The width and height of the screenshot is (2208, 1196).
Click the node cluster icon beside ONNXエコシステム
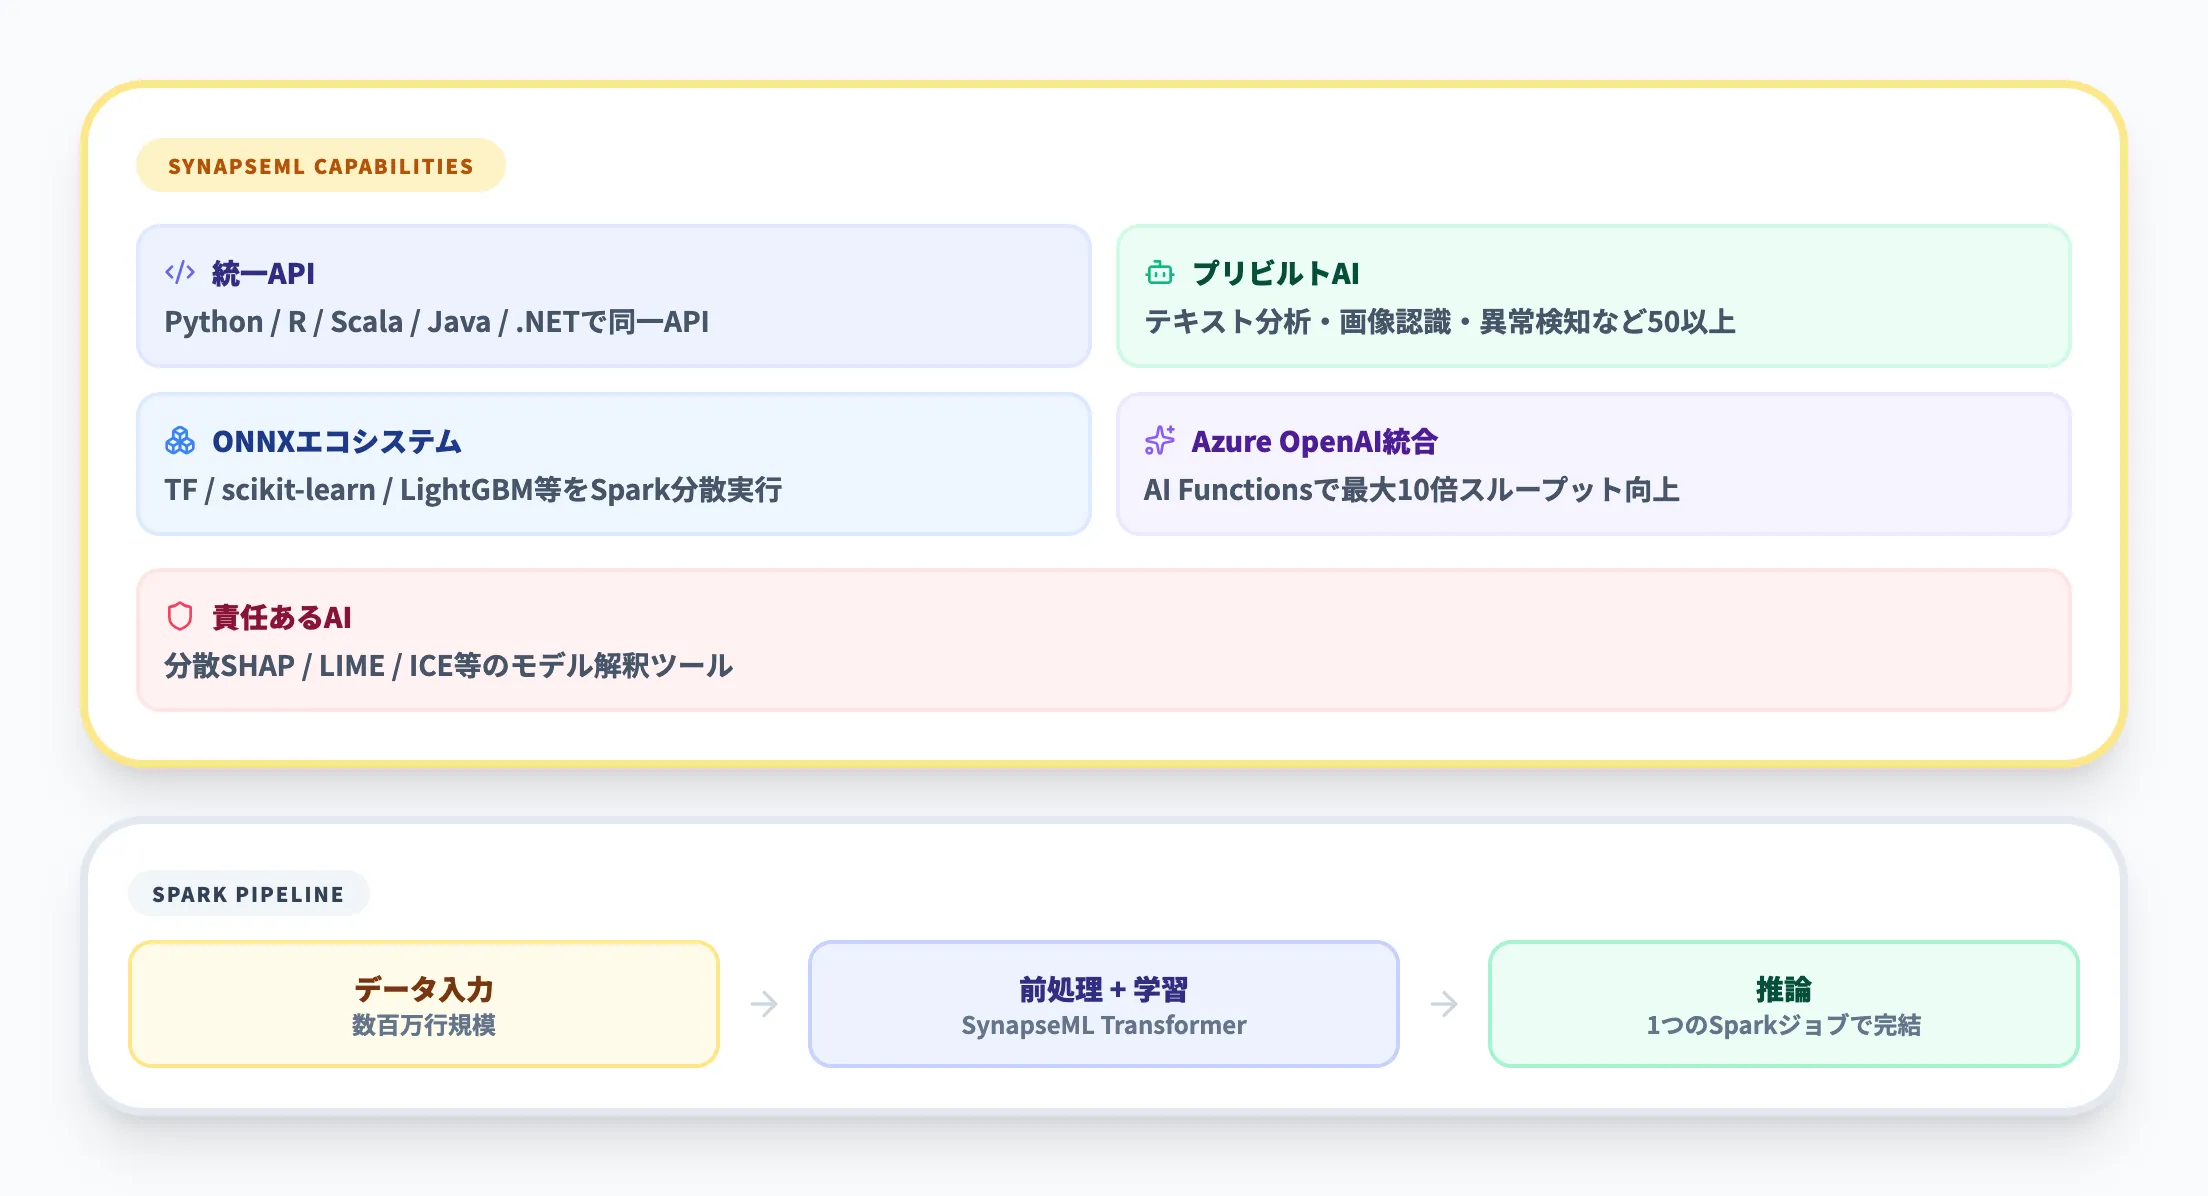tap(180, 440)
